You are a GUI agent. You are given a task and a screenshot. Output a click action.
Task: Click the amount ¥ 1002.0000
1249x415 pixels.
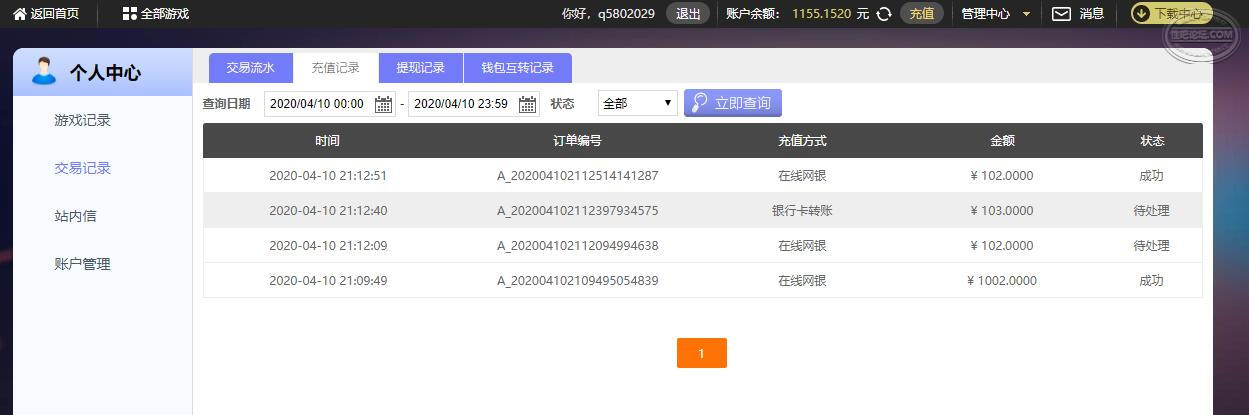click(1002, 281)
